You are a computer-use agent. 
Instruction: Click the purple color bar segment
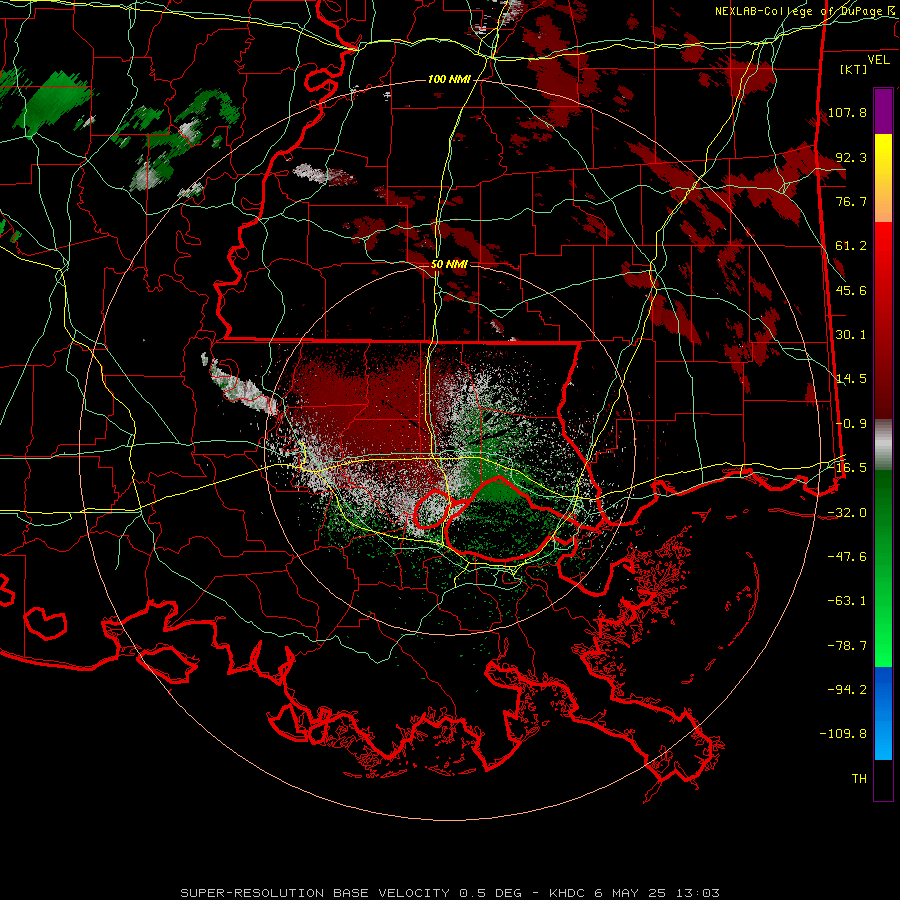(x=883, y=111)
